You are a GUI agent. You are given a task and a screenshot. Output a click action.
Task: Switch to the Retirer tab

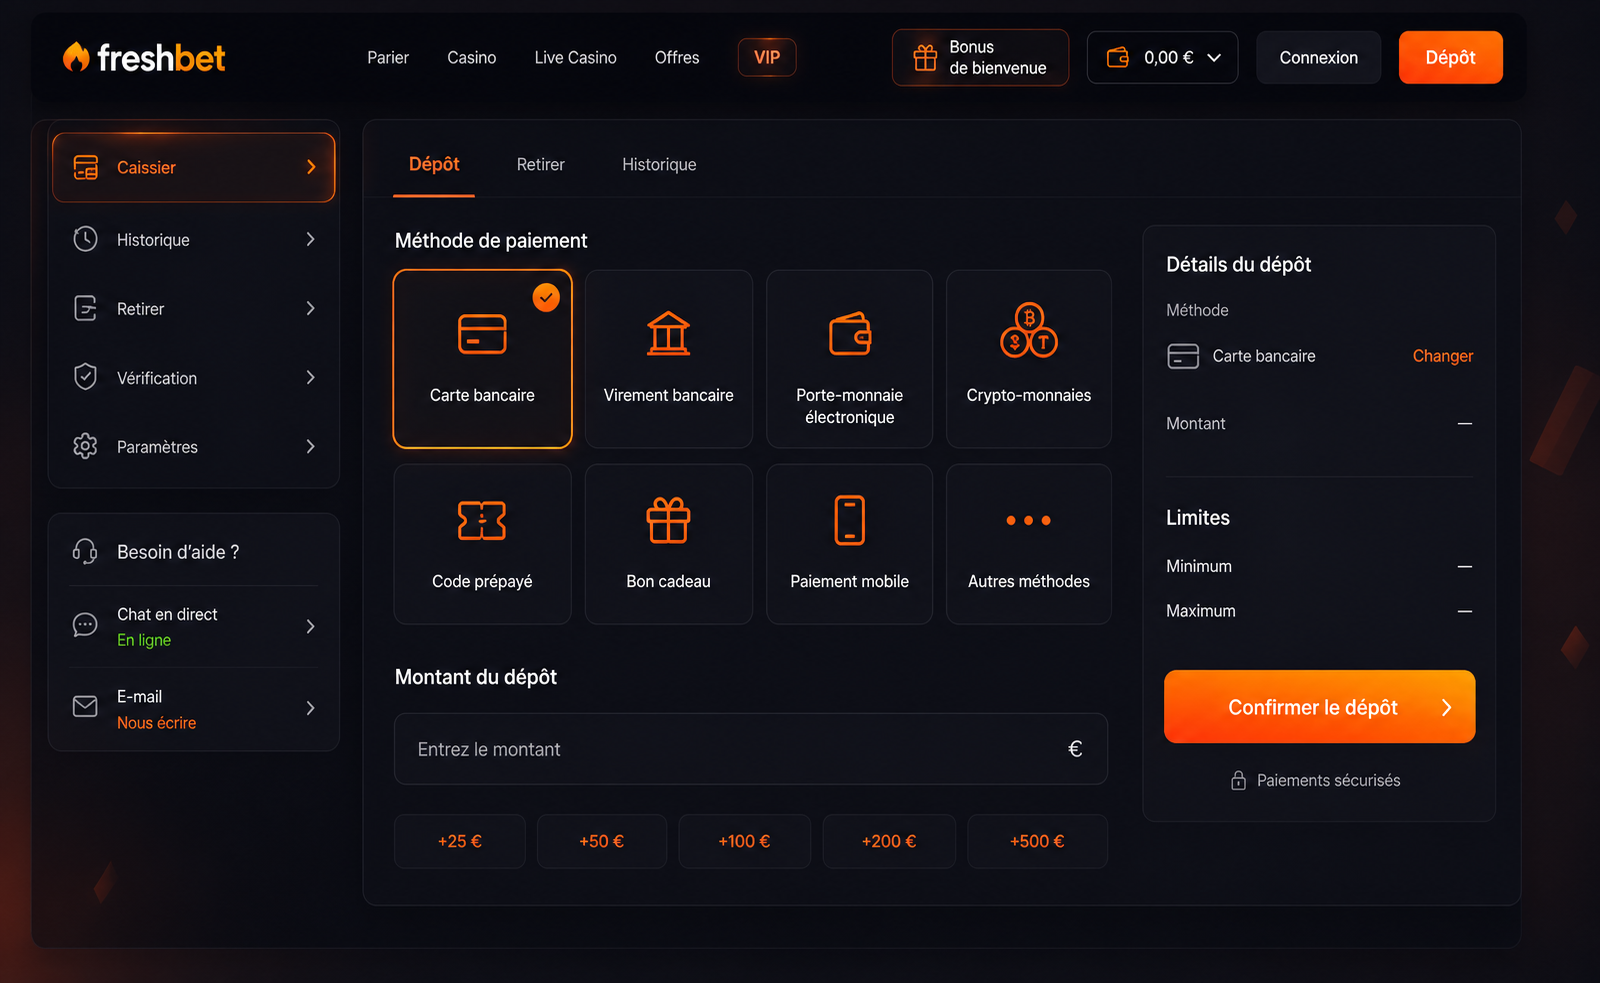pyautogui.click(x=540, y=164)
